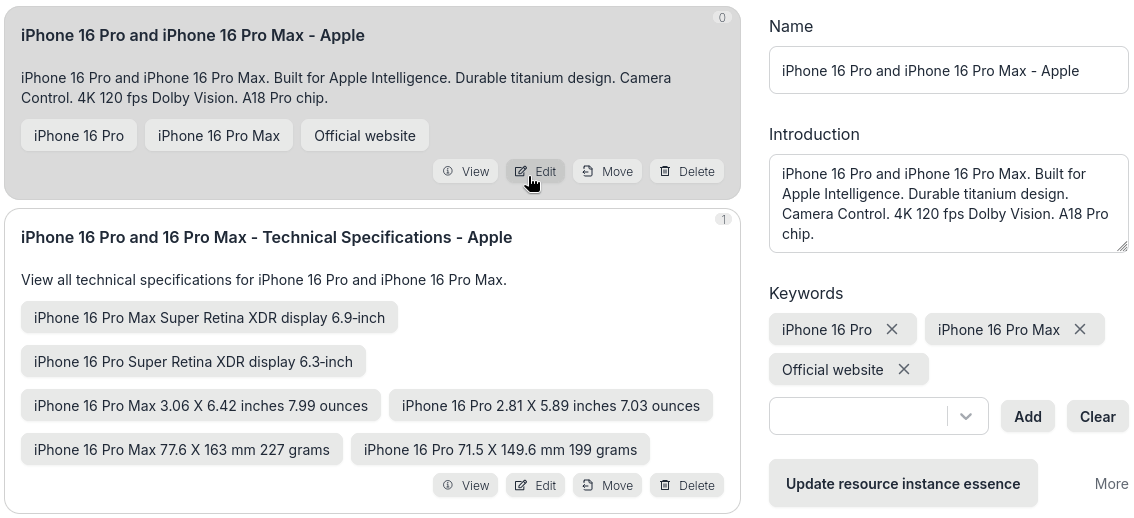Click Move on the first resource card
Viewport: 1134px width, 518px height.
point(607,171)
